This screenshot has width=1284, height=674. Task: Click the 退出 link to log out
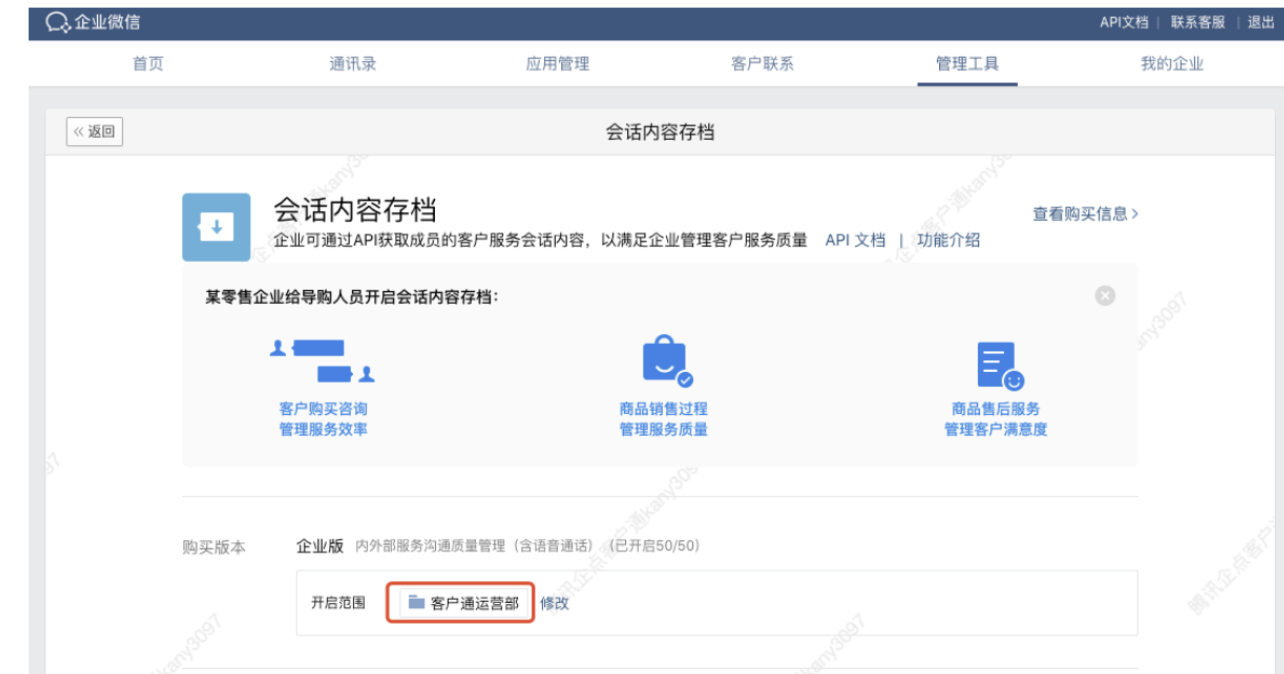[x=1261, y=22]
